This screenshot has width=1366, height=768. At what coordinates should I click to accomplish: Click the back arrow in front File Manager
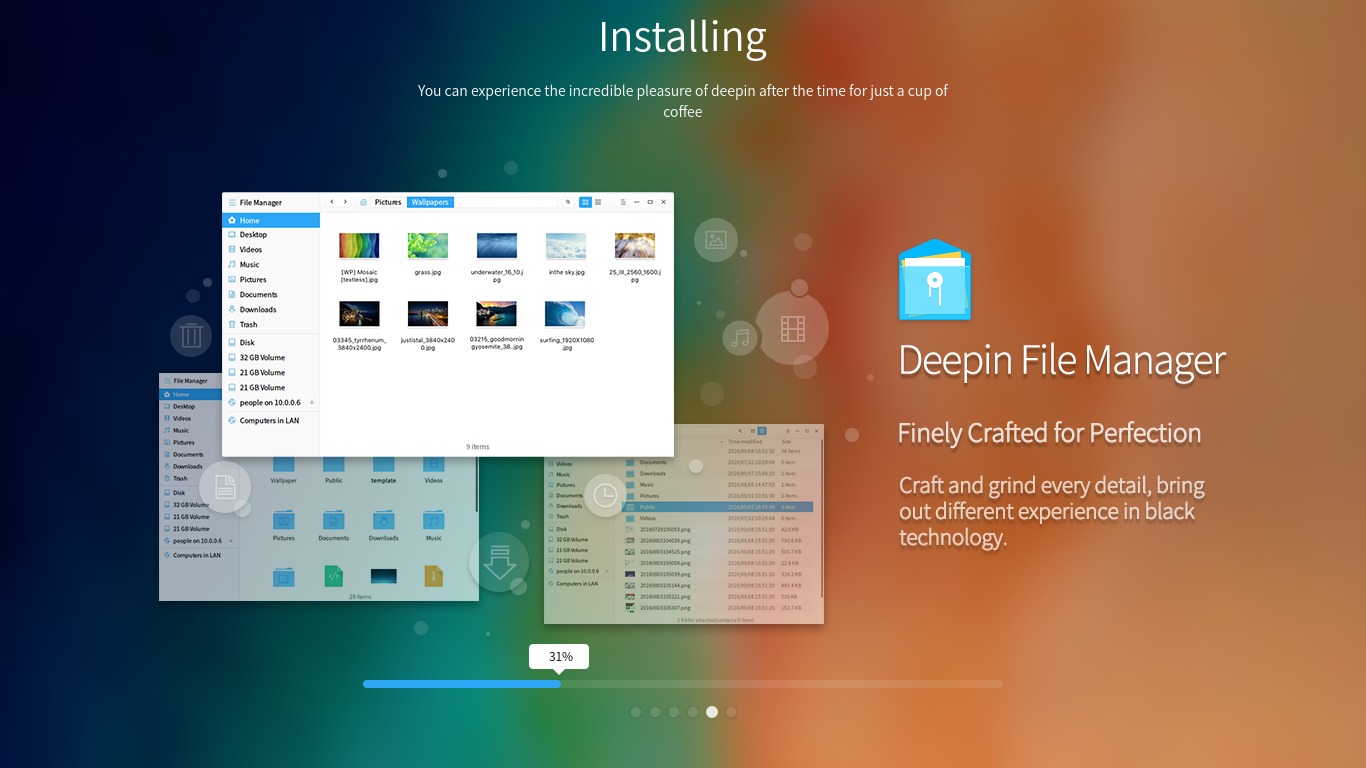[332, 202]
